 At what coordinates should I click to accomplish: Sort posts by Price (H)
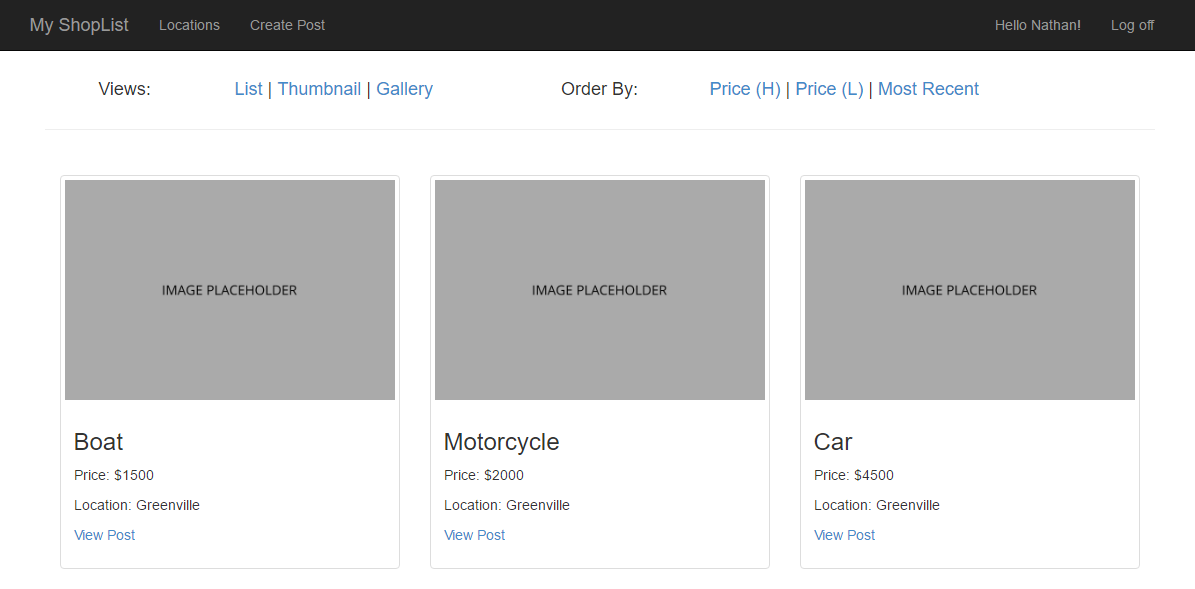(x=744, y=89)
